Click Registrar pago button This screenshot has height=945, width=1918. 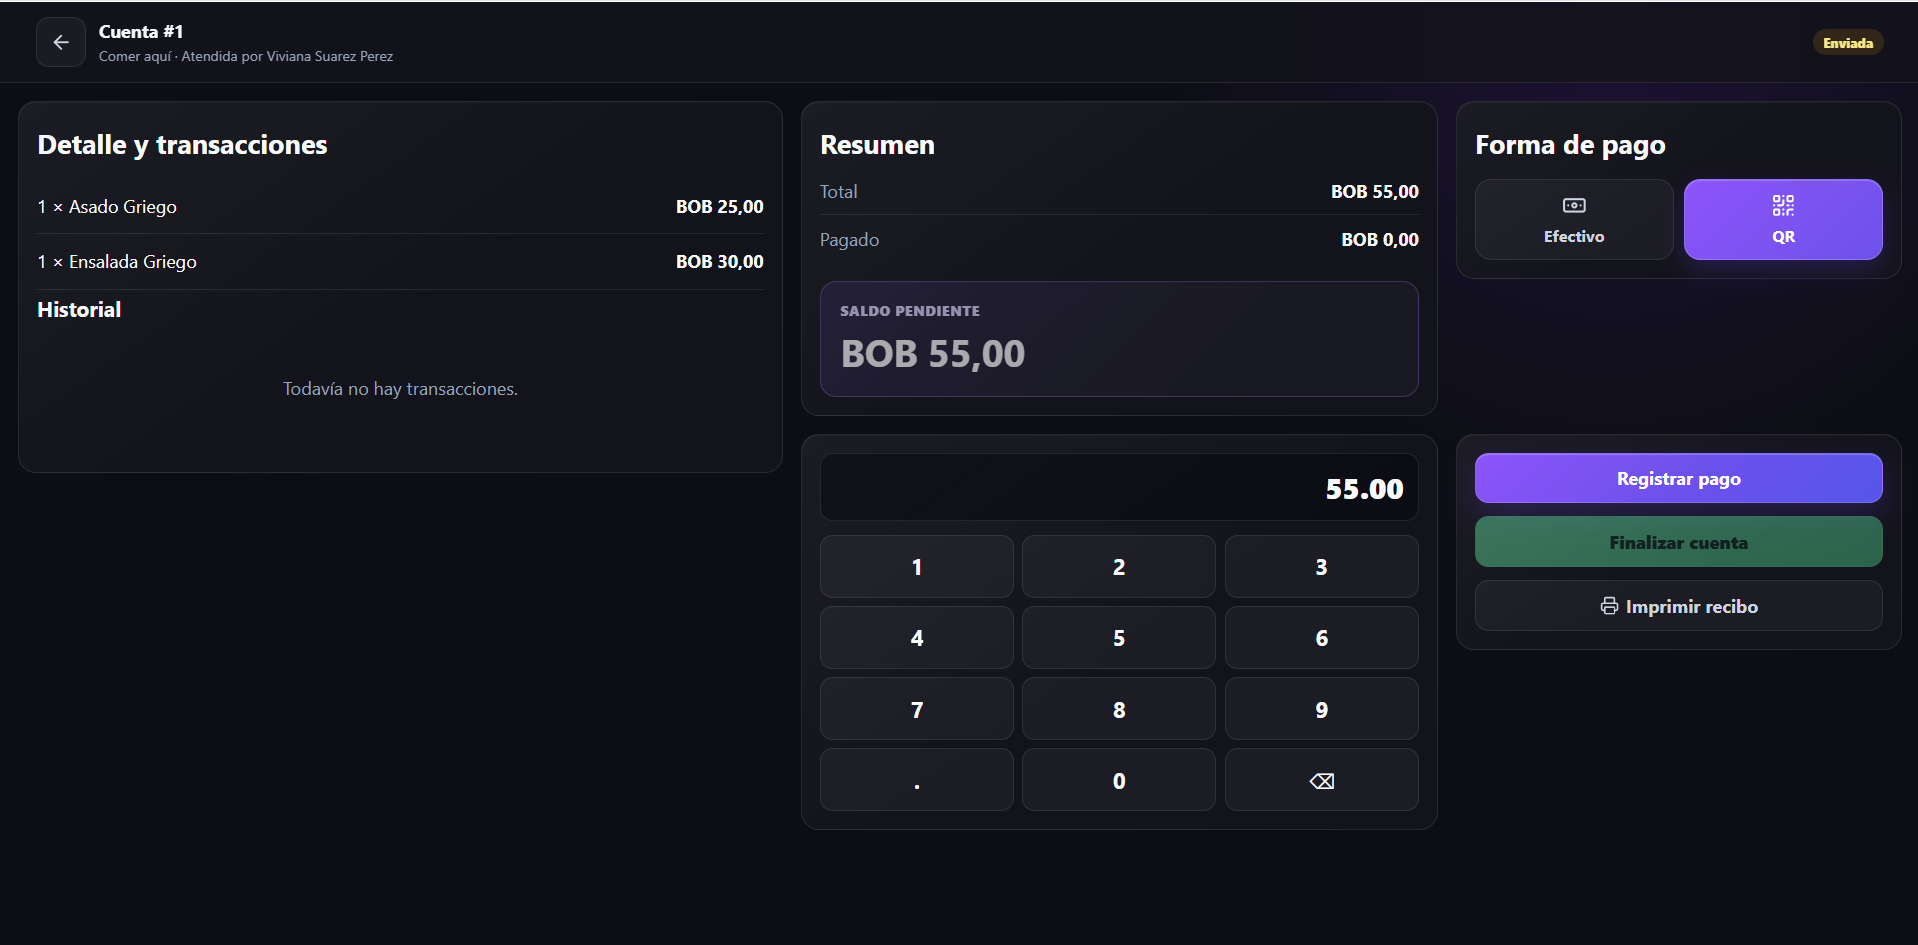[1678, 479]
